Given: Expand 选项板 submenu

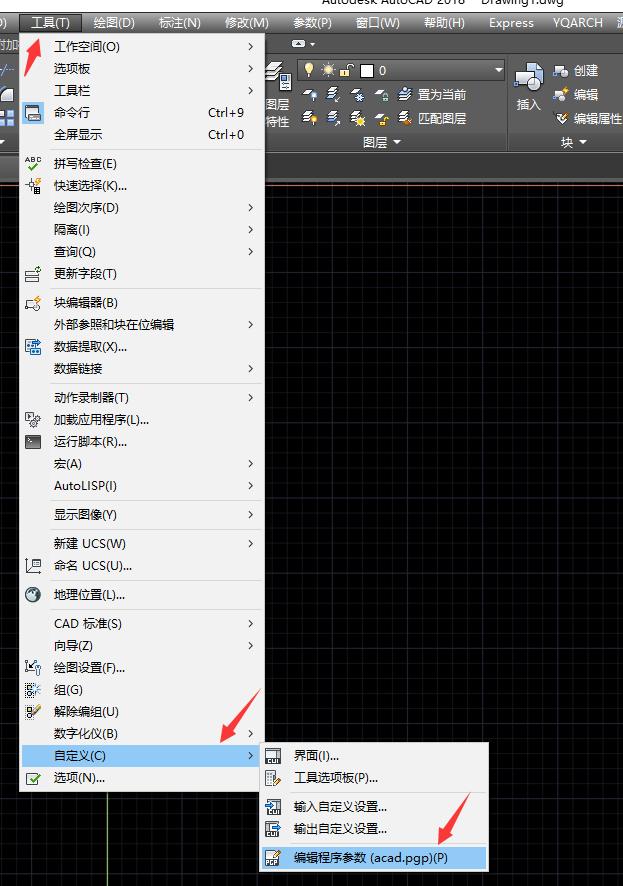Looking at the screenshot, I should coord(143,68).
